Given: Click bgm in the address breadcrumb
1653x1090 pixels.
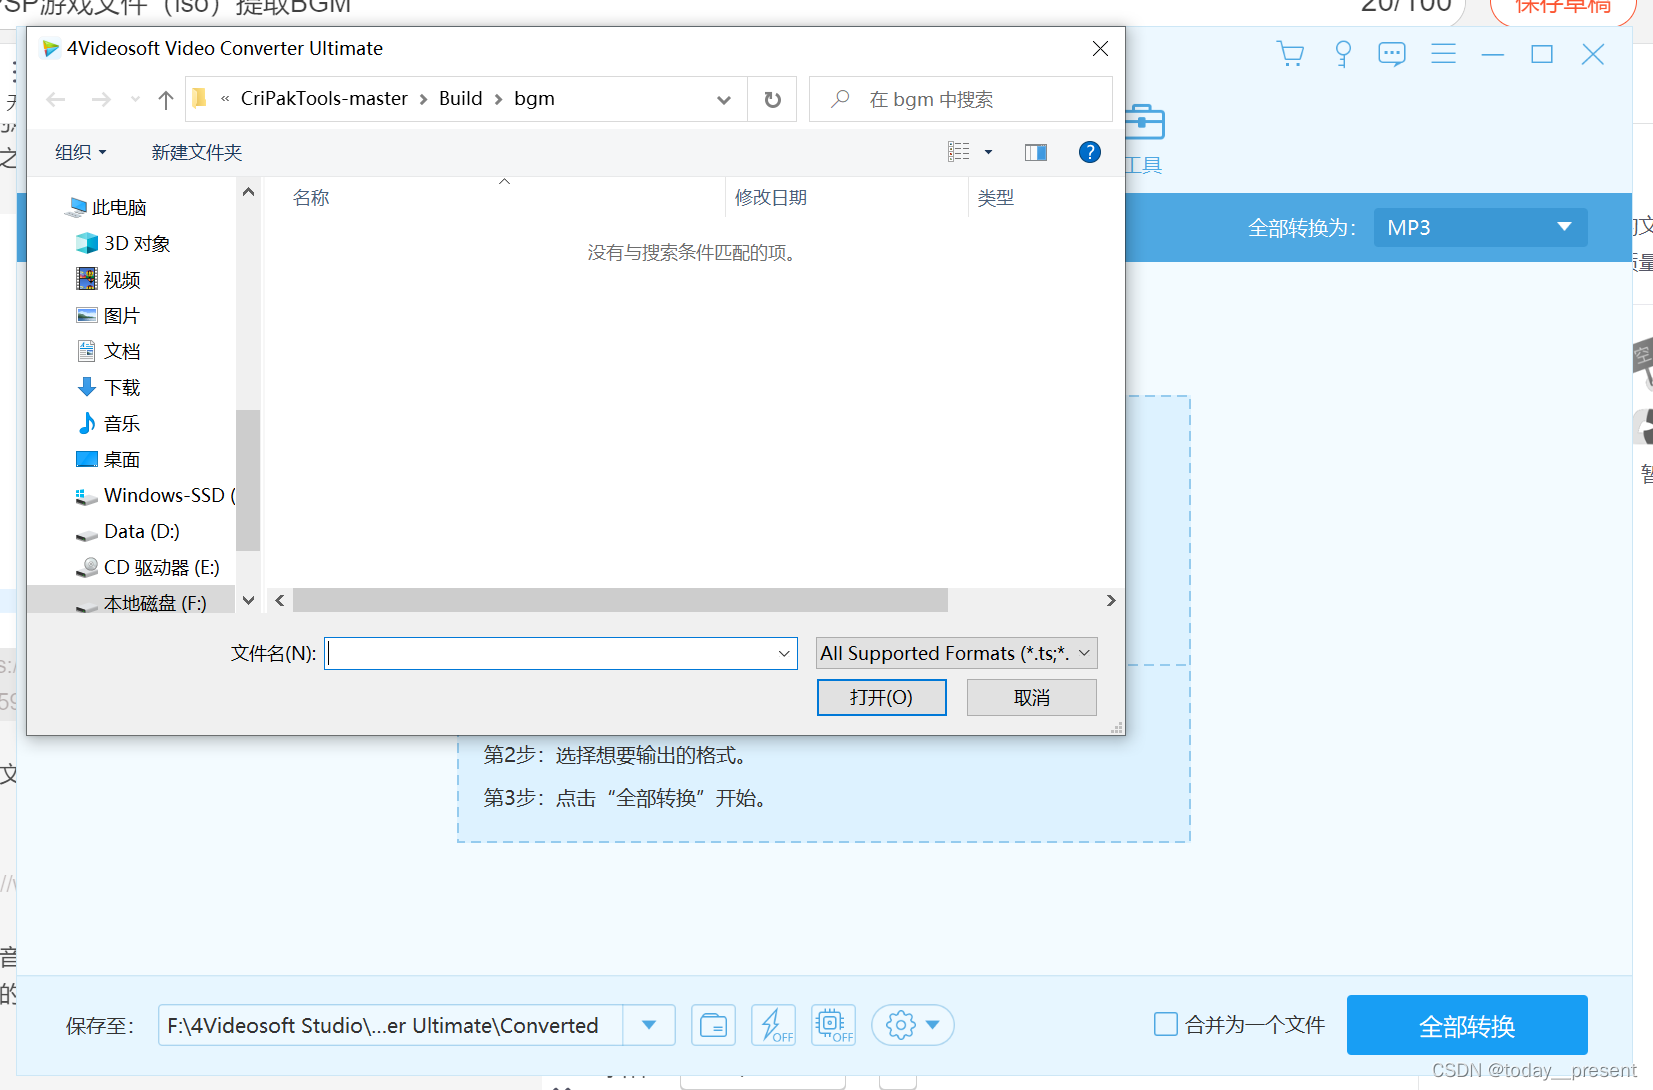Looking at the screenshot, I should (x=534, y=98).
